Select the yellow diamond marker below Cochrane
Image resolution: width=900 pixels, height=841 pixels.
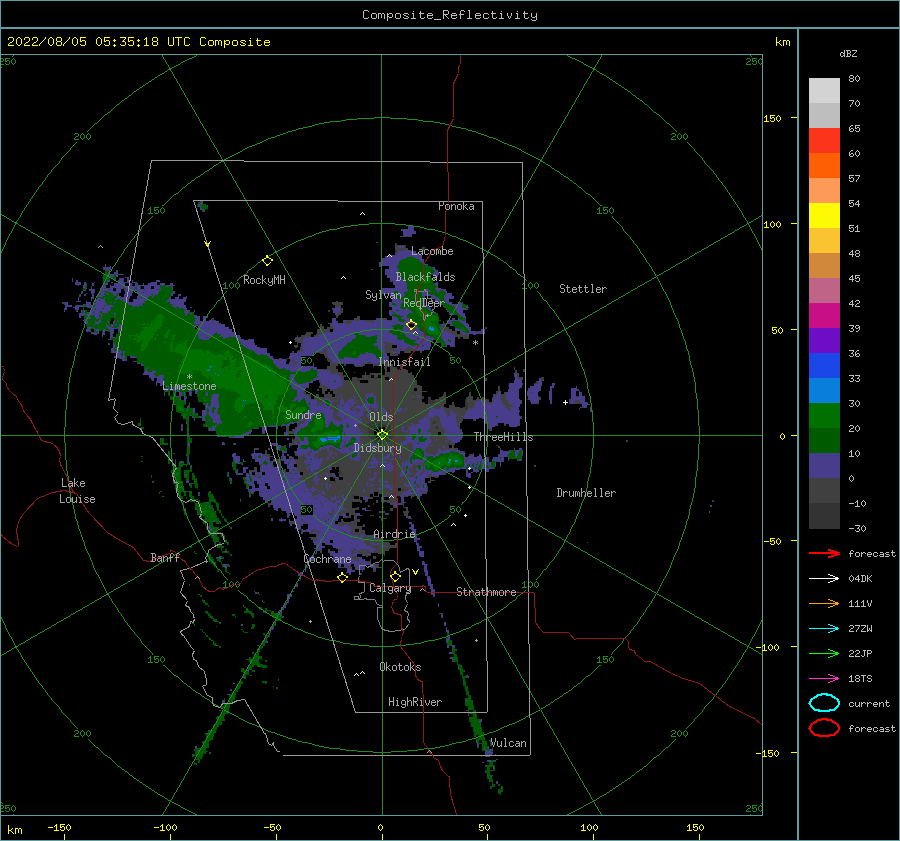click(342, 577)
